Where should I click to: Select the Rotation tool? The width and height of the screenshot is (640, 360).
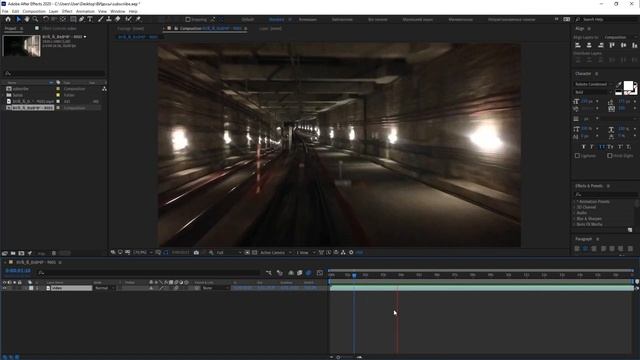tap(45, 19)
